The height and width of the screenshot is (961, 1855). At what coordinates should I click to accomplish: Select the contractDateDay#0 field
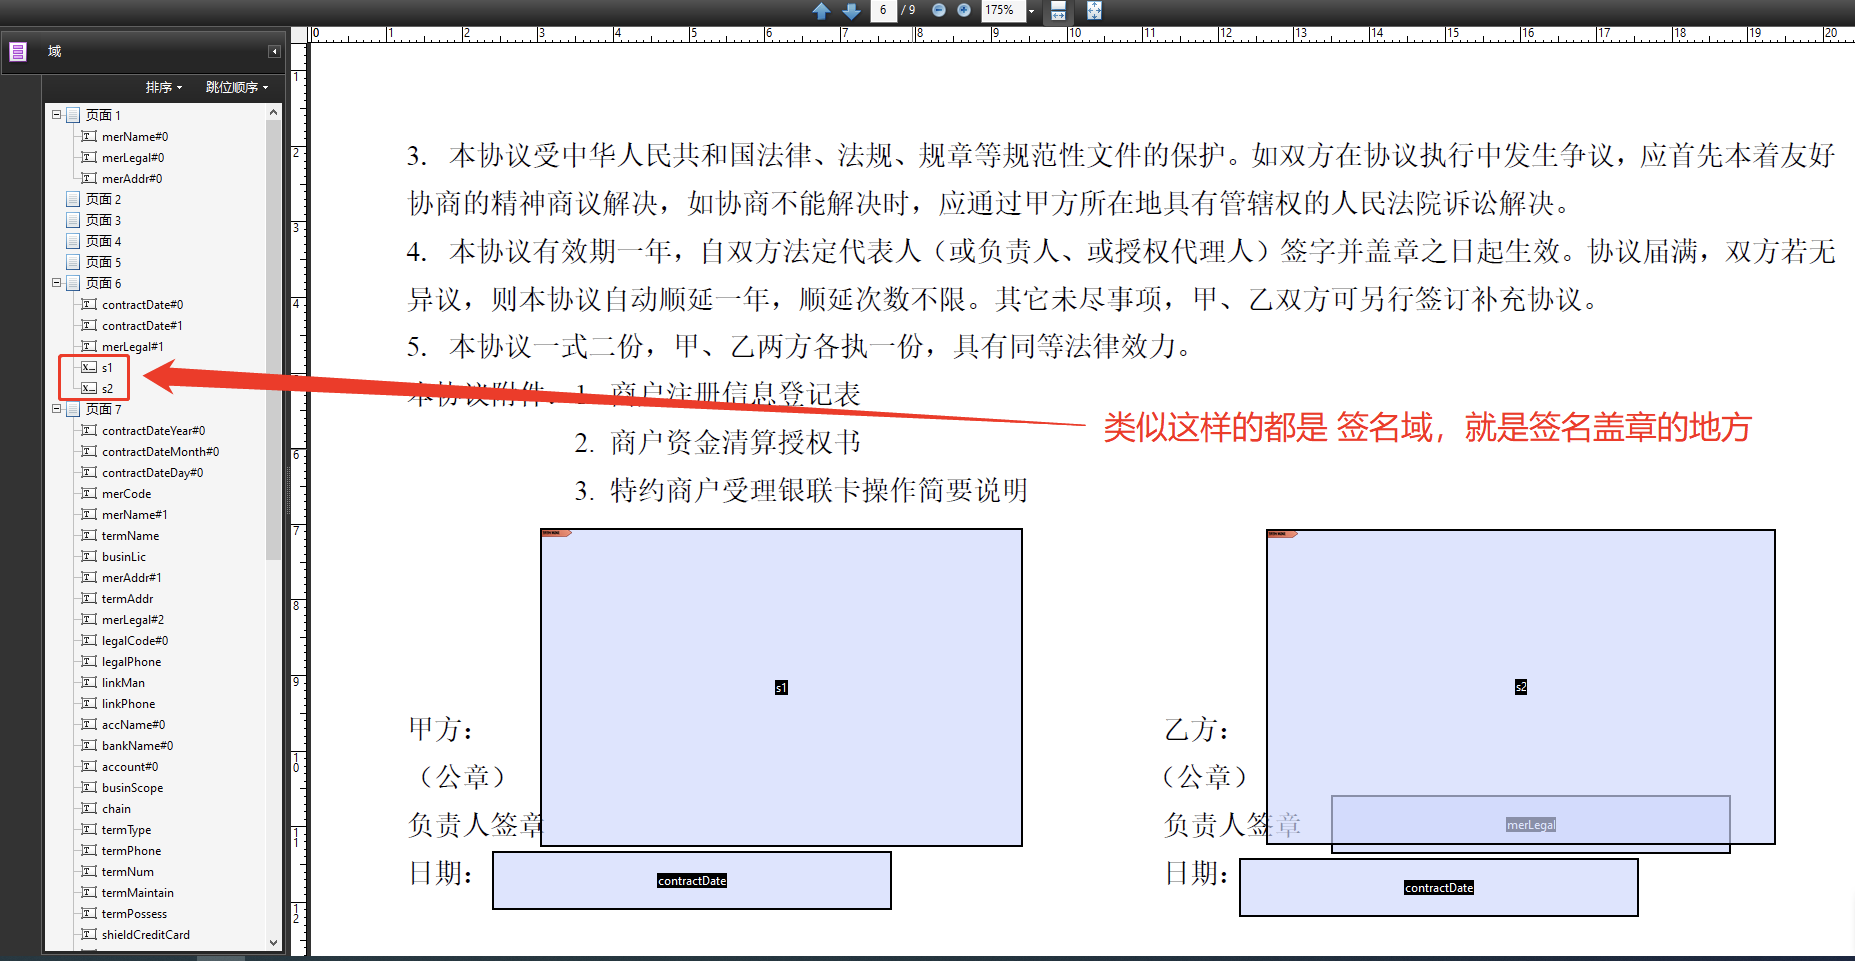(152, 473)
